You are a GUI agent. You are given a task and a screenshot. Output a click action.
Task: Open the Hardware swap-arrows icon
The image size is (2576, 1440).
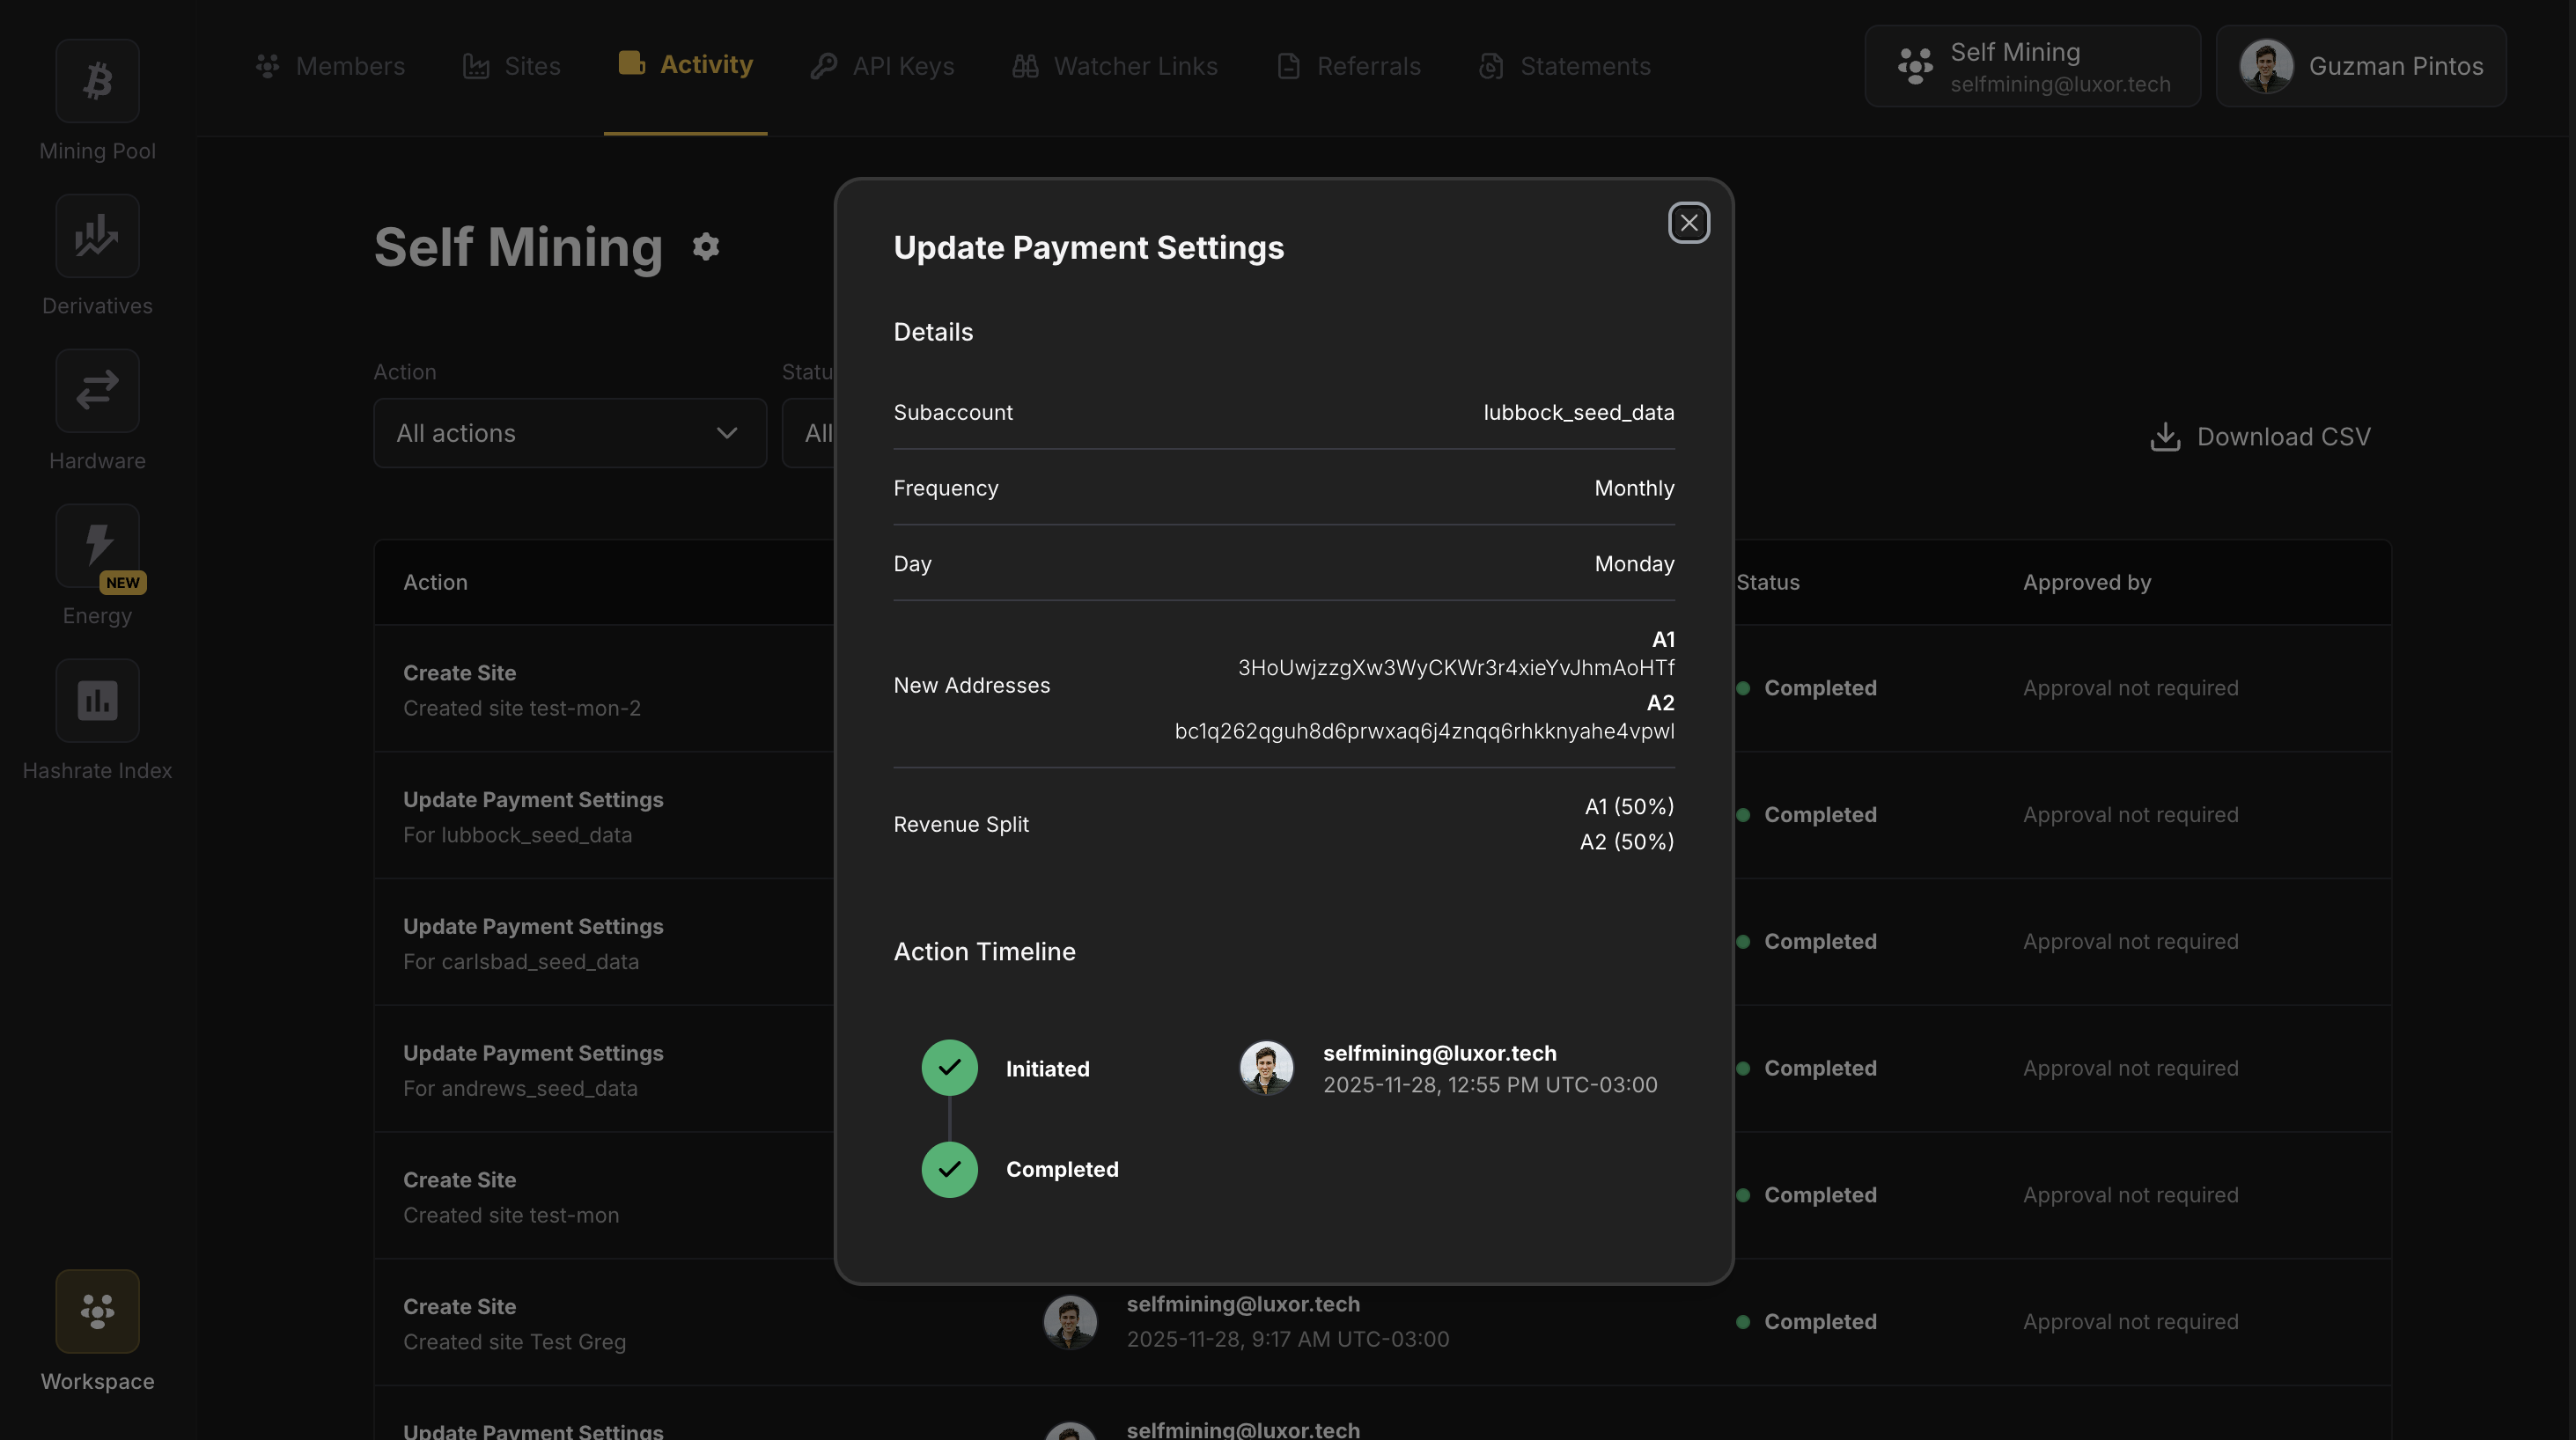point(97,390)
